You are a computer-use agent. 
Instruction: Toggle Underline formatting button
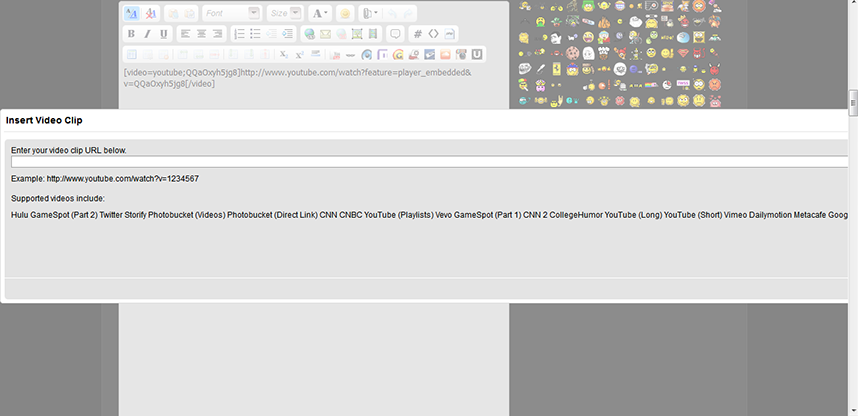click(x=164, y=34)
